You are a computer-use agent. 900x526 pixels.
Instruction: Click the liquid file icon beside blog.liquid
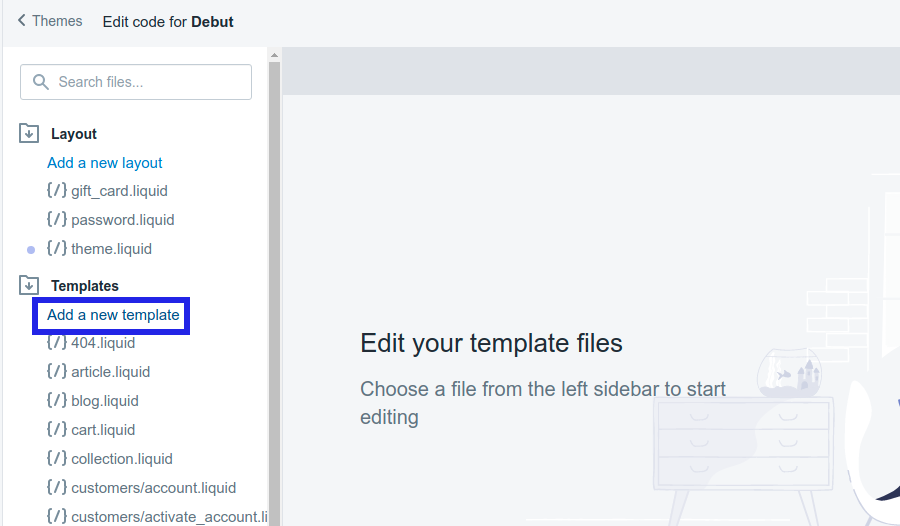click(x=57, y=401)
